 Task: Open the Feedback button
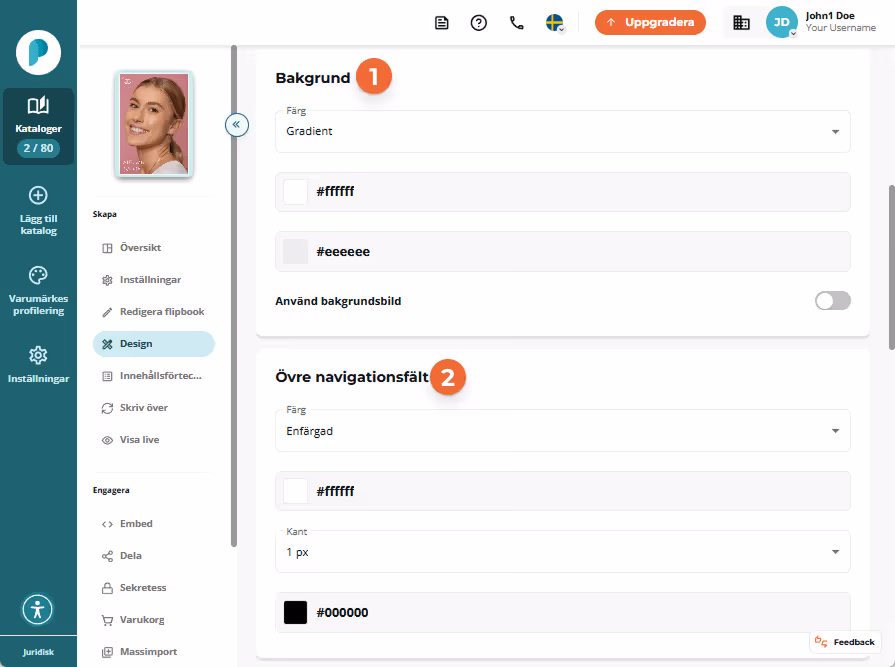pos(845,642)
